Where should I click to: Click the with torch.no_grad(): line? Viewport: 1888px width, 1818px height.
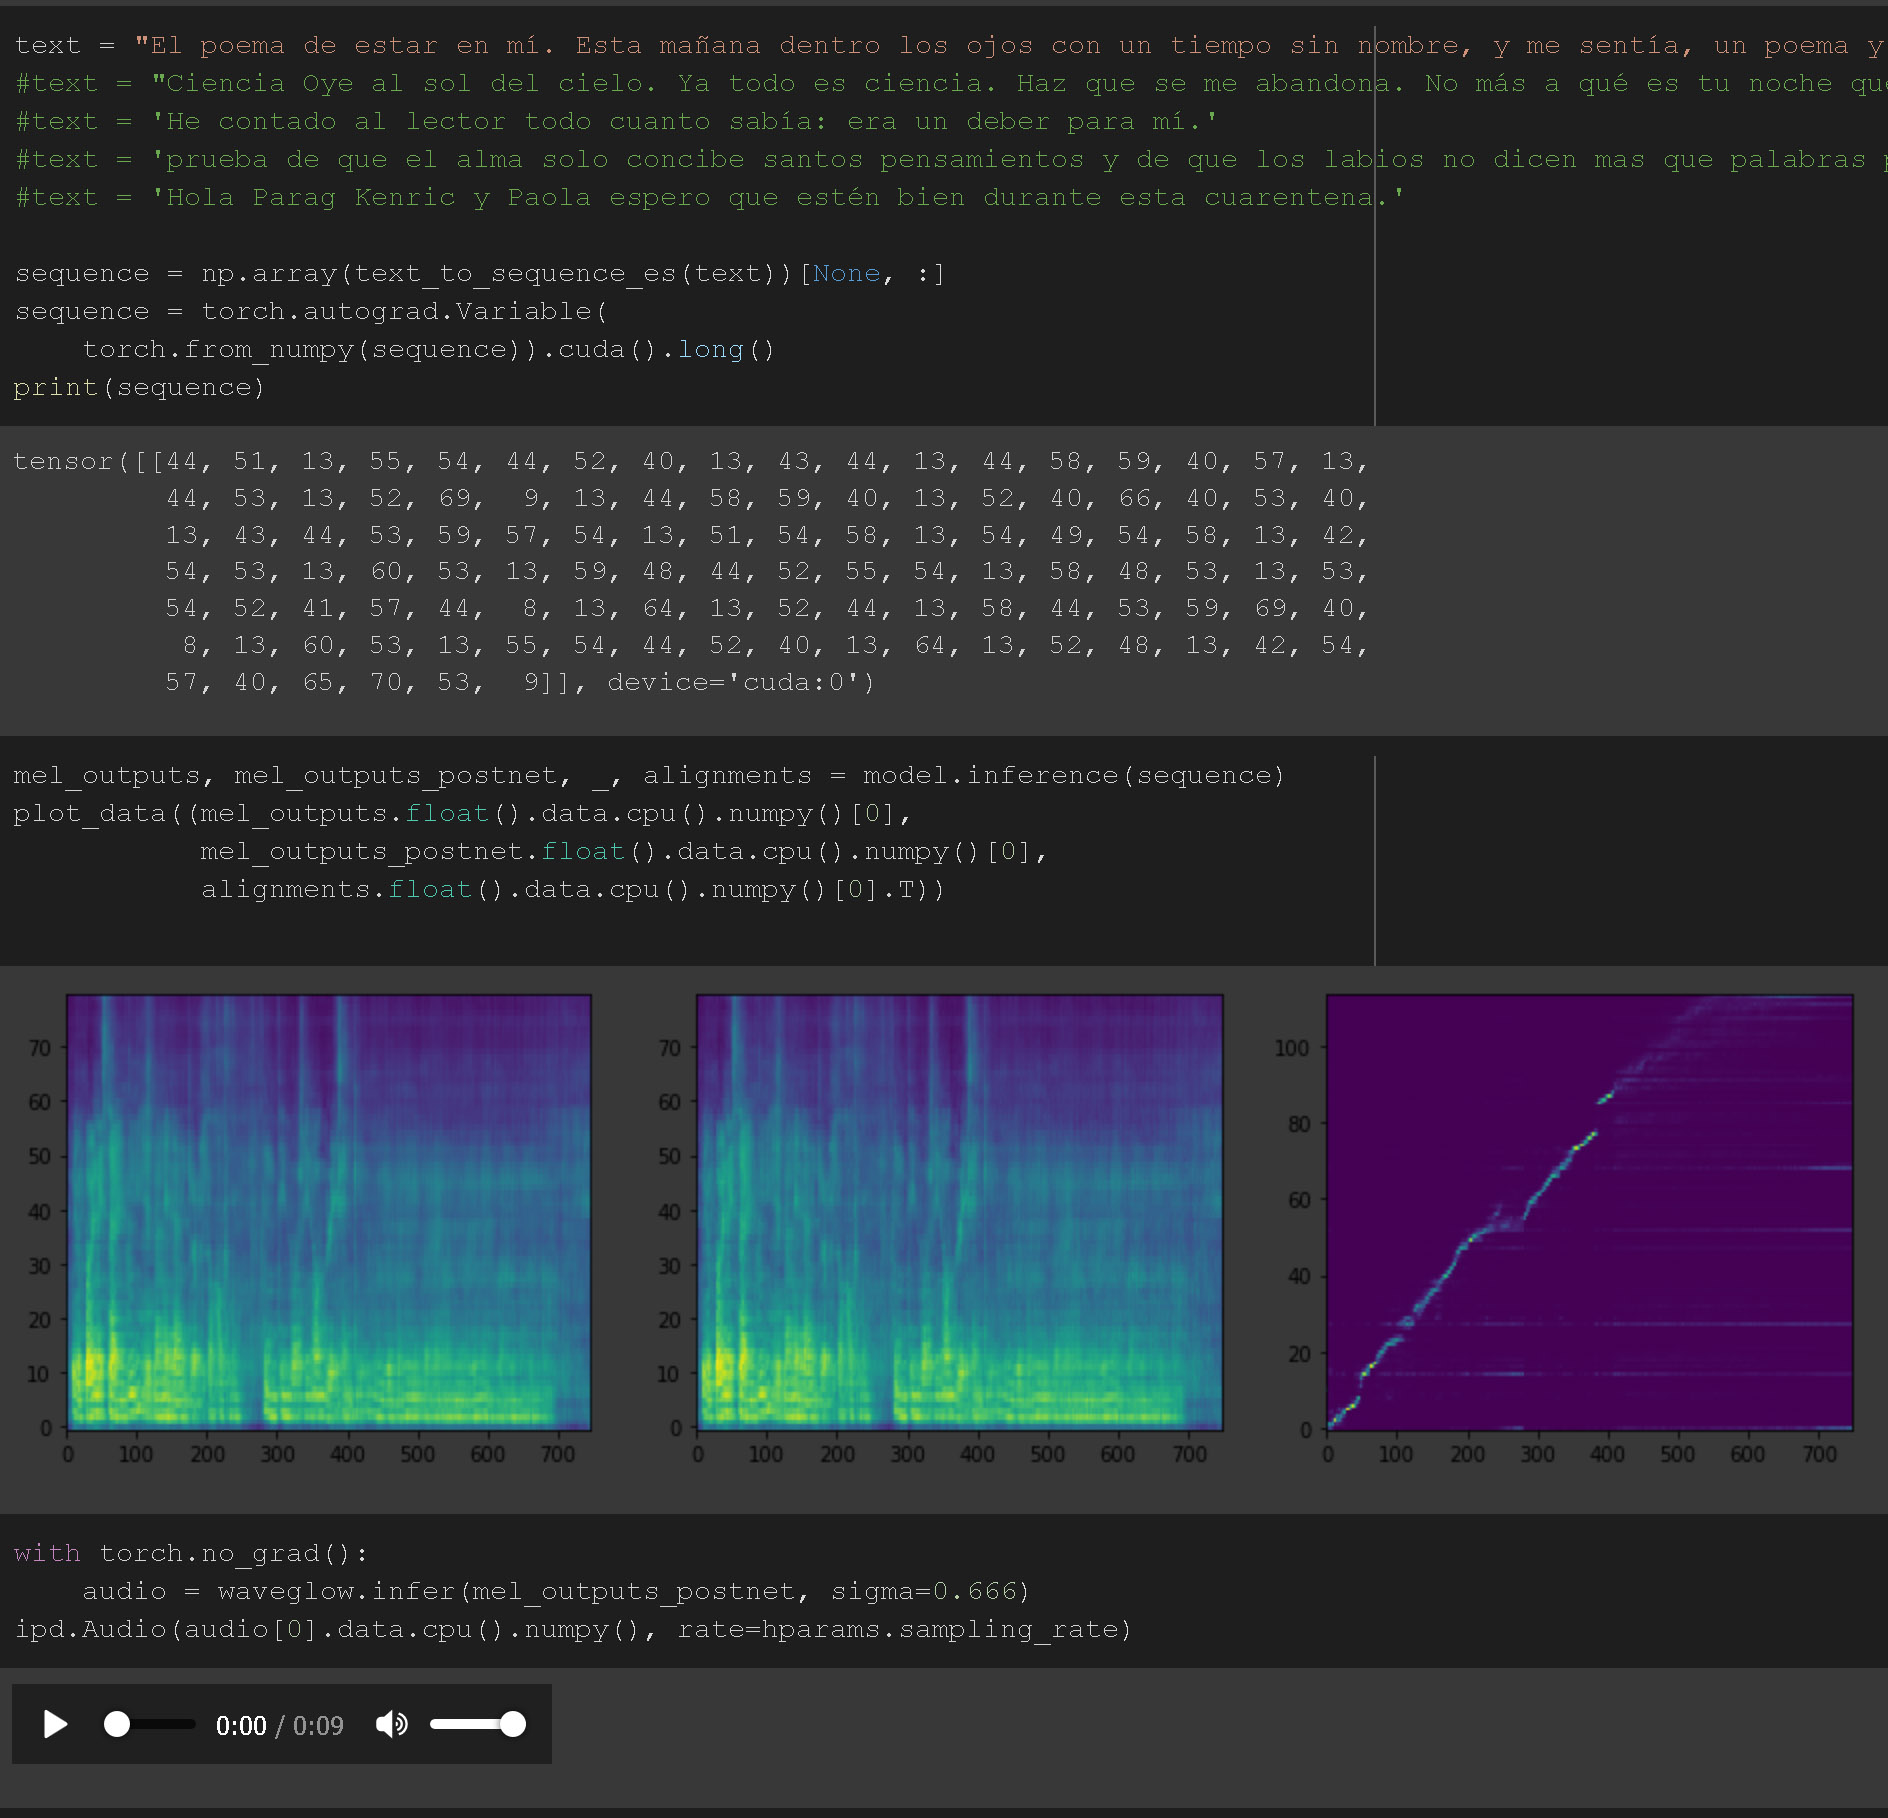pyautogui.click(x=191, y=1554)
